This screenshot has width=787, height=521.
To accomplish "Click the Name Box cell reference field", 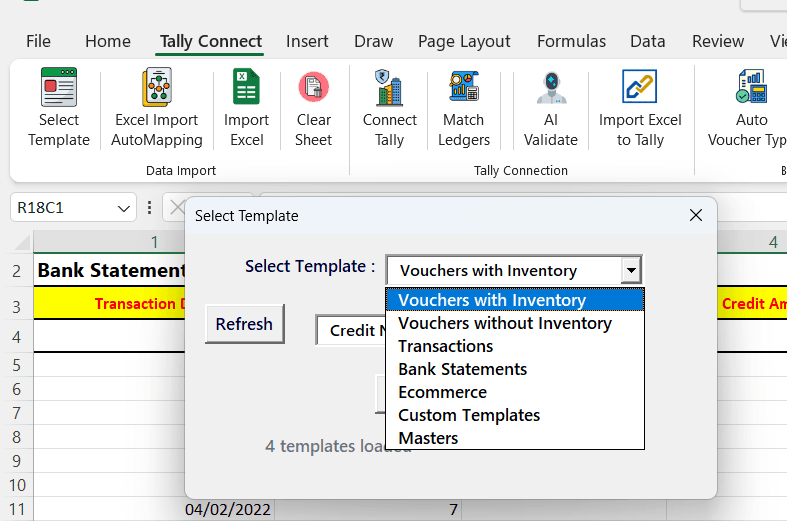I will coord(62,208).
